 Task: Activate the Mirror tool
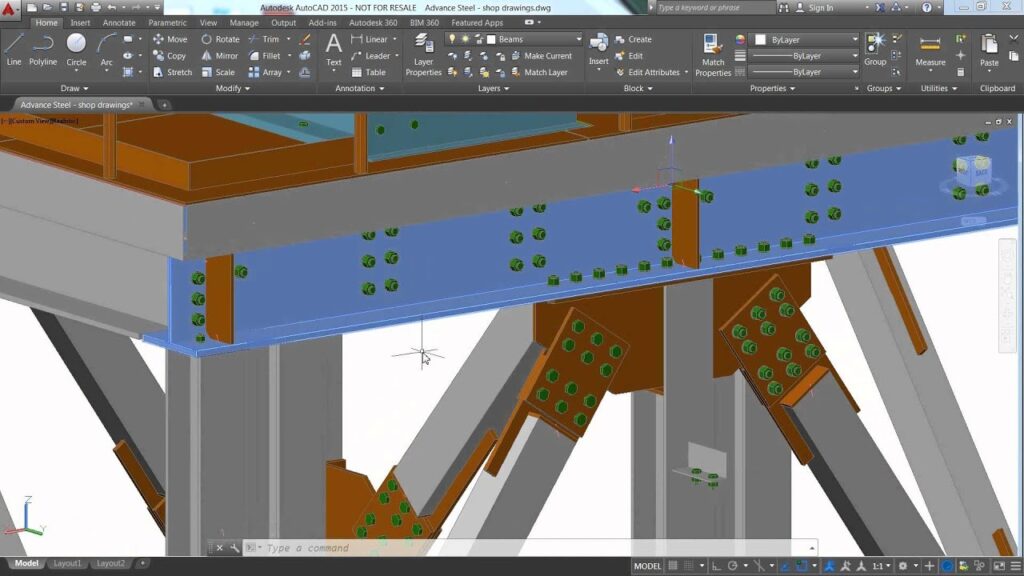pyautogui.click(x=221, y=55)
